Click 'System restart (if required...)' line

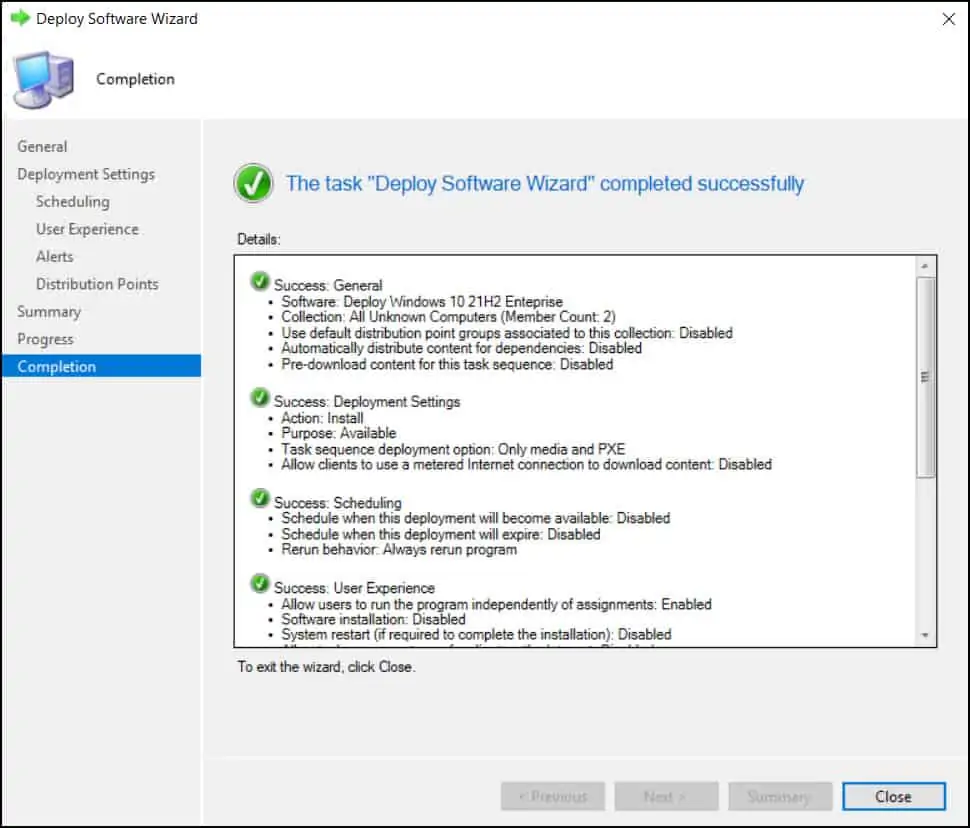point(476,635)
